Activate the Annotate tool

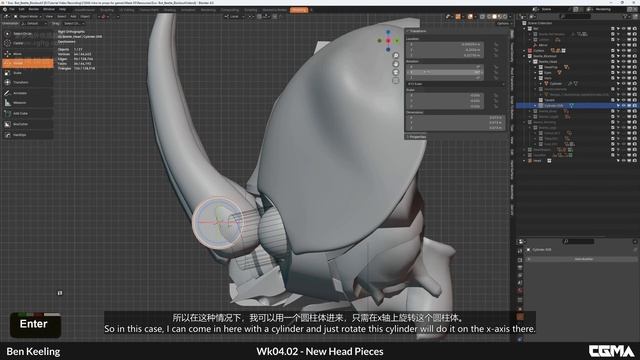point(28,93)
